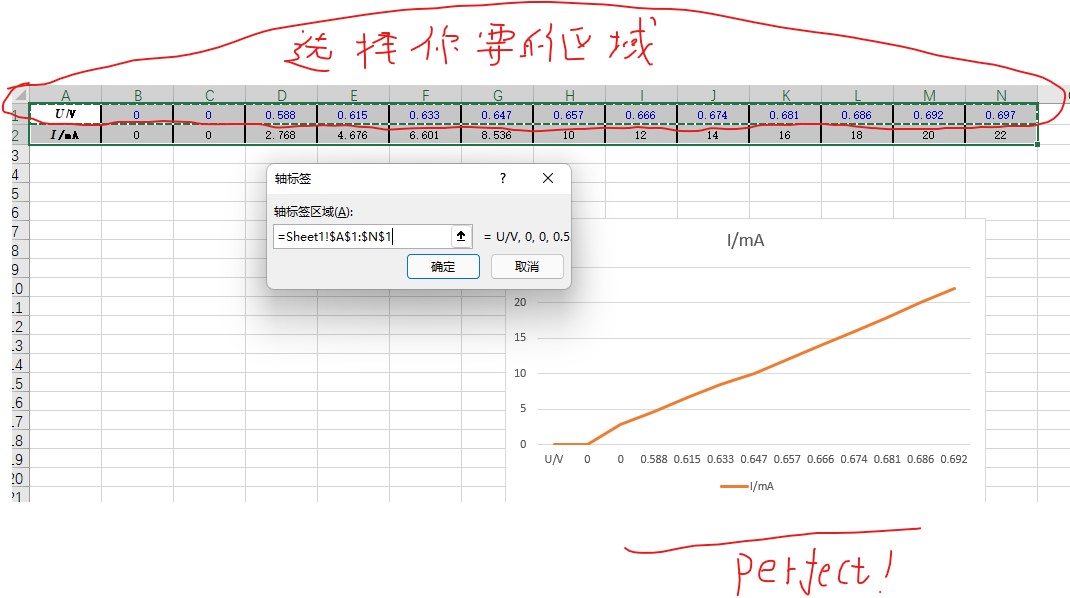Select cell with value 0.588
The image size is (1070, 598).
(x=281, y=115)
